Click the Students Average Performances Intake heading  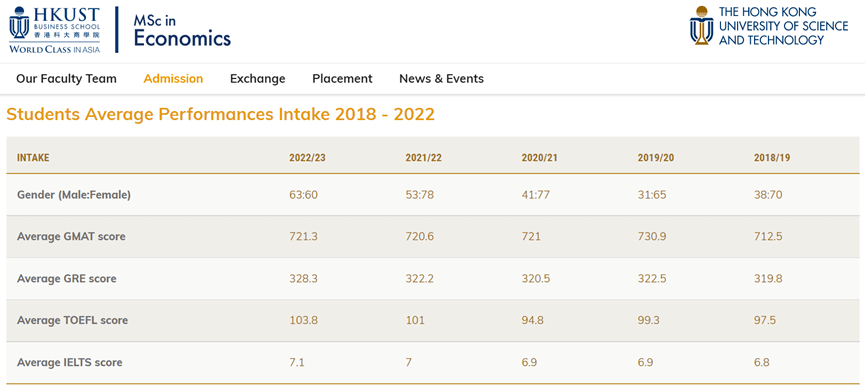pos(221,114)
